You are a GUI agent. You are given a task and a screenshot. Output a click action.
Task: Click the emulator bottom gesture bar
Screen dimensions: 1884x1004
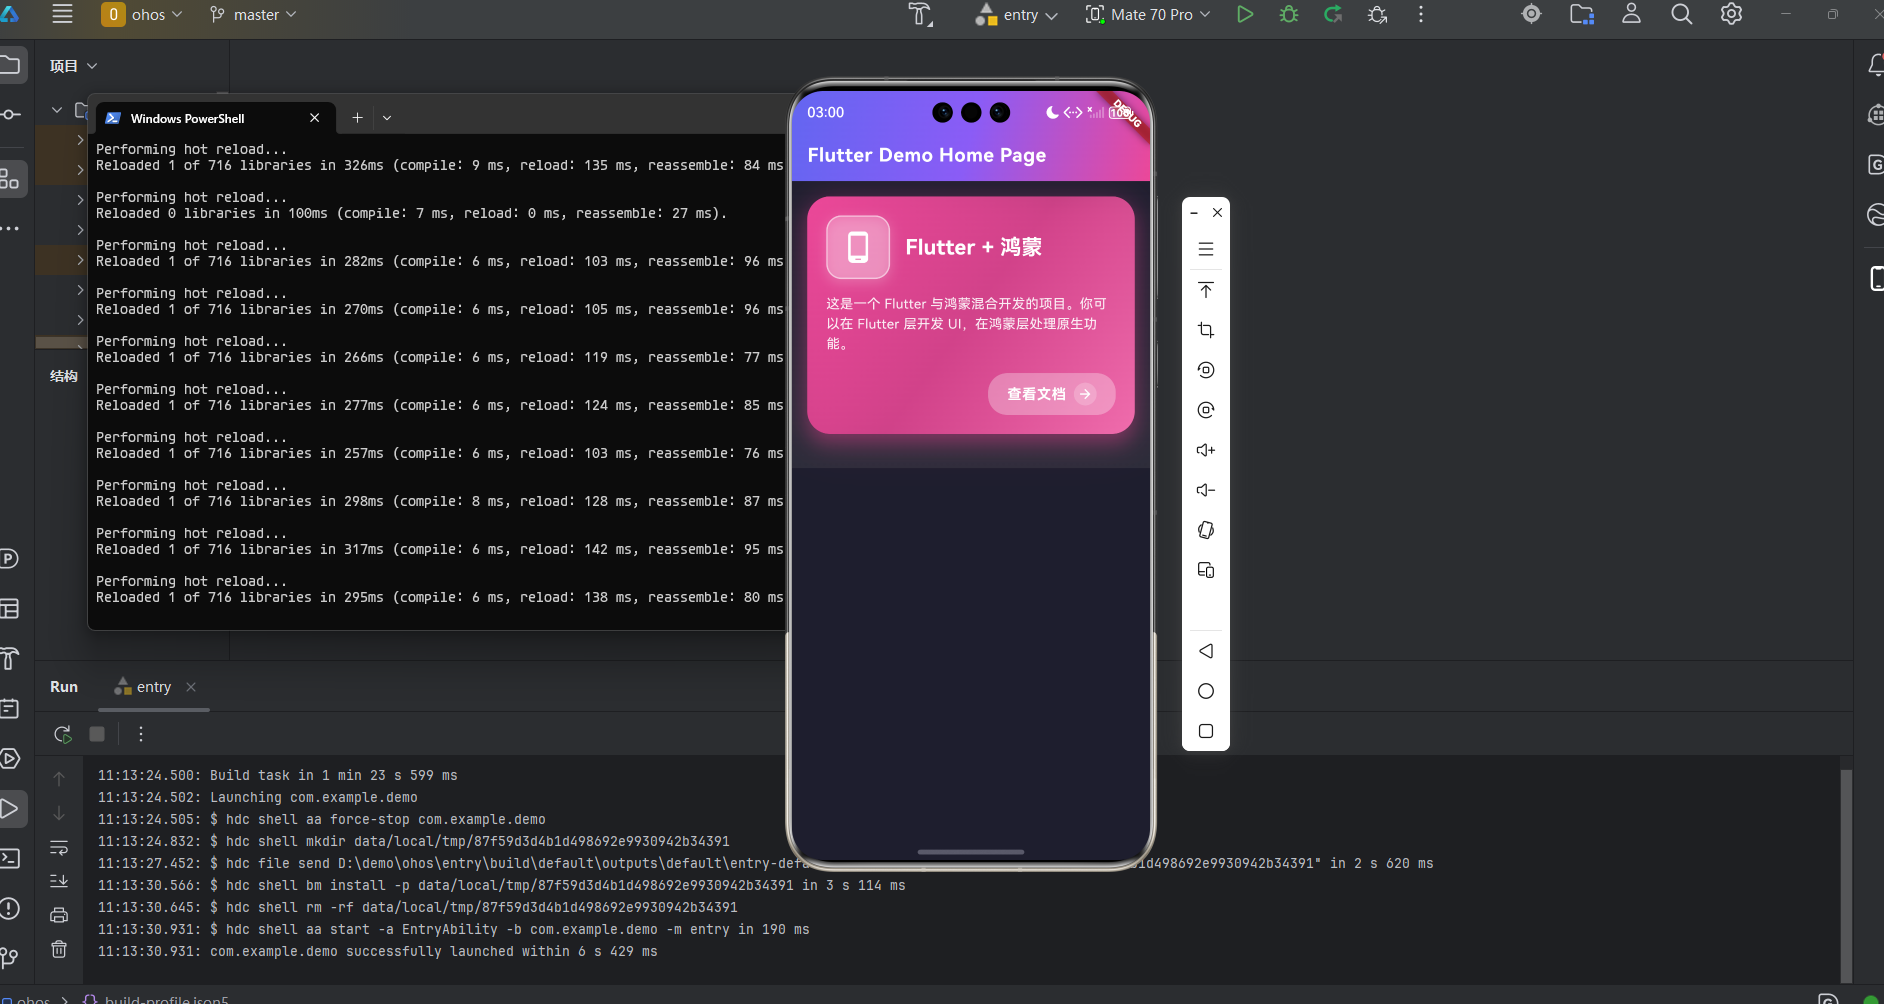tap(970, 852)
